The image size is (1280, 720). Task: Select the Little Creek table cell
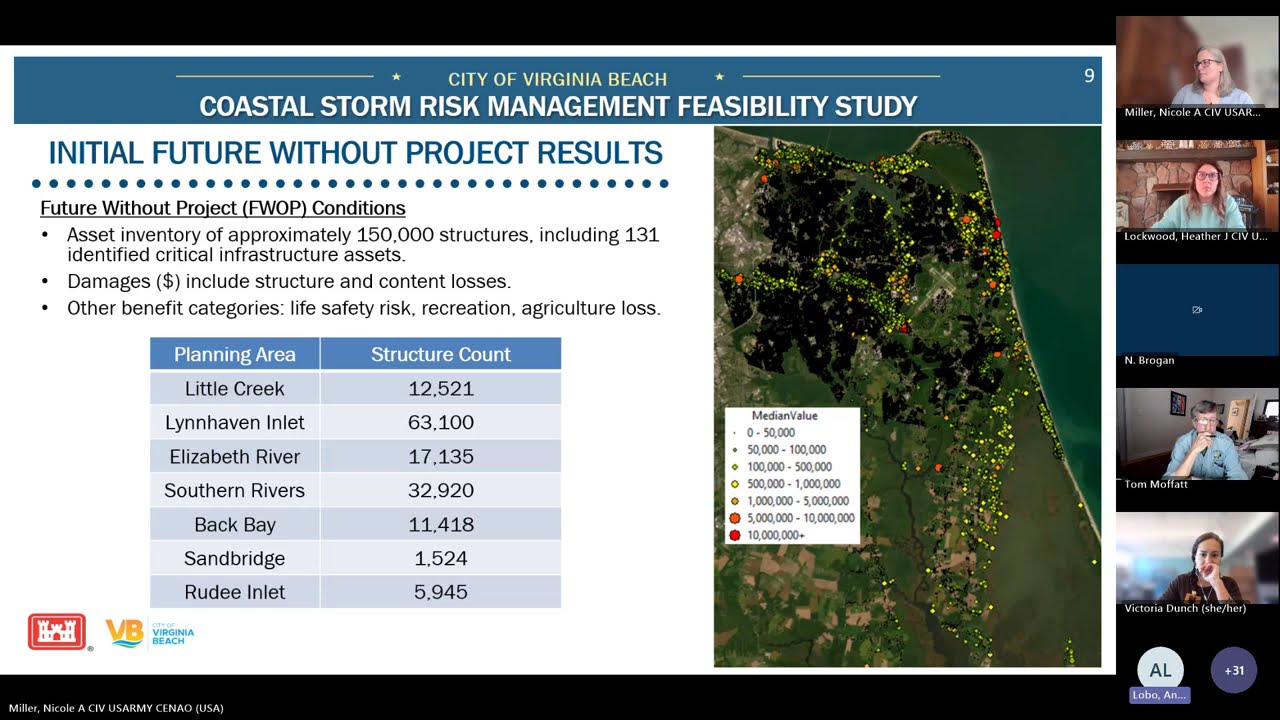click(235, 388)
